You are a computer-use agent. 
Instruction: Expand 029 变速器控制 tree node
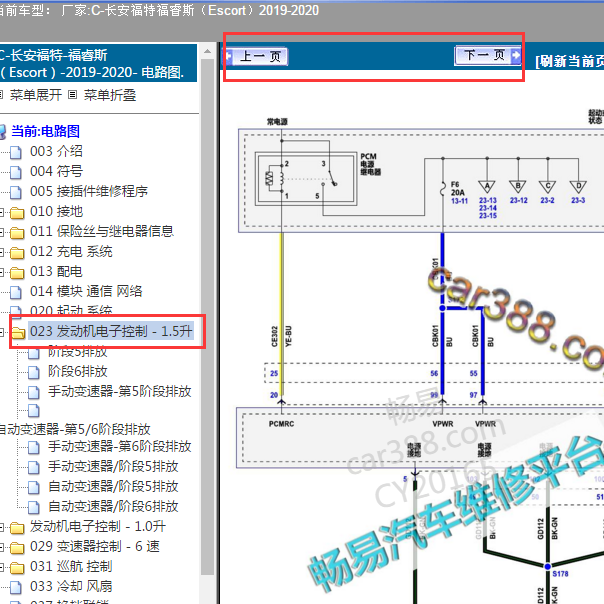click(2, 548)
